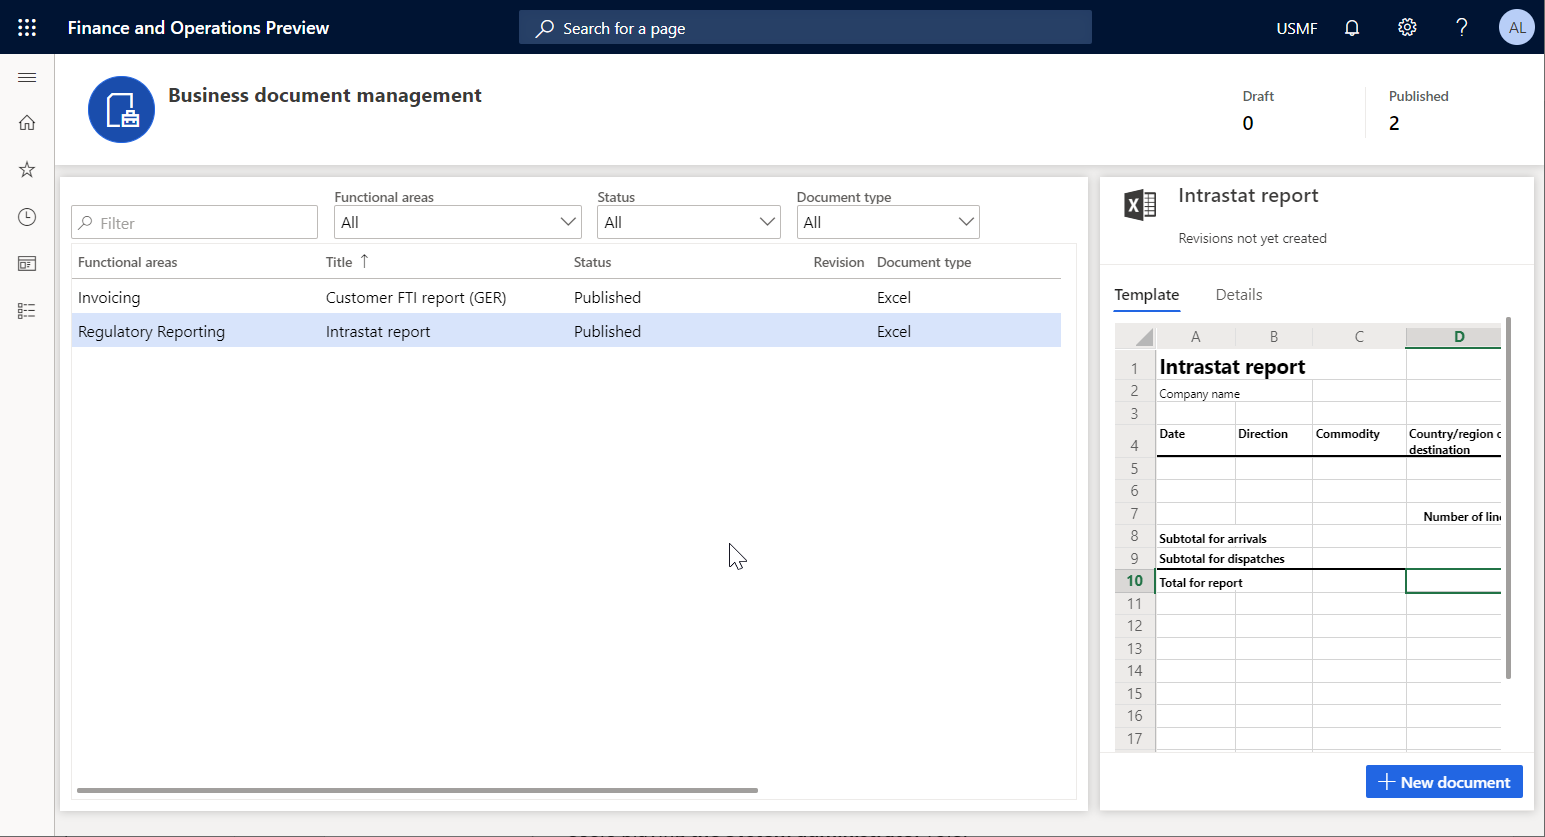The height and width of the screenshot is (837, 1545).
Task: Click the template preview vertical scrollbar
Action: click(1508, 498)
